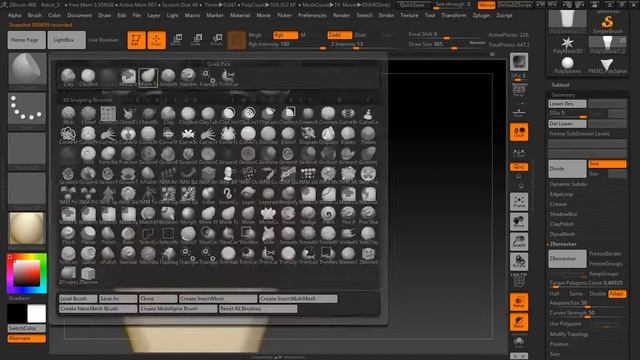The height and width of the screenshot is (360, 640).
Task: Toggle the Alternate color button
Action: [27, 338]
